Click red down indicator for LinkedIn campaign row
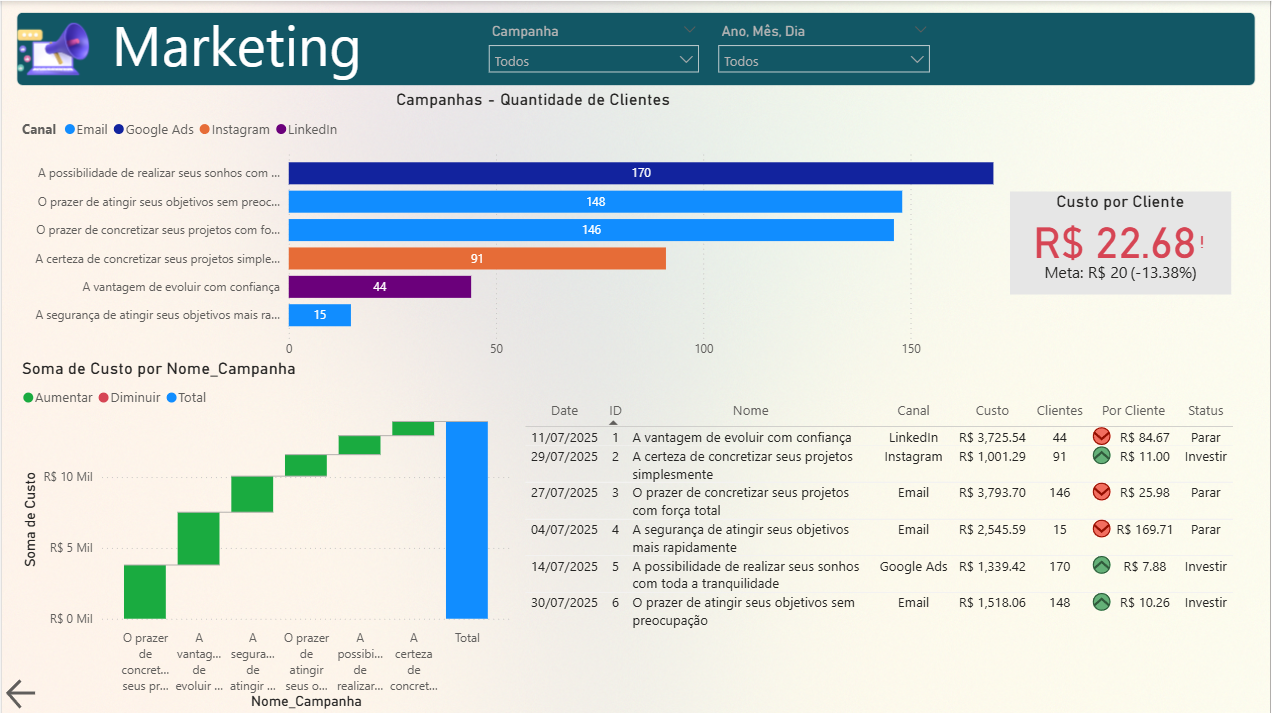This screenshot has height=713, width=1272. coord(1101,437)
